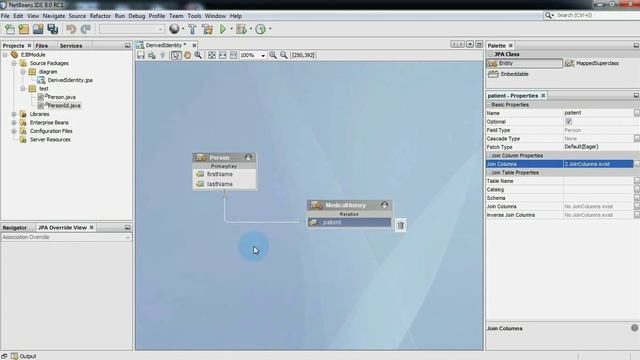Click the Undo toolbar icon
Screen dimensions: 640x360
coord(71,29)
